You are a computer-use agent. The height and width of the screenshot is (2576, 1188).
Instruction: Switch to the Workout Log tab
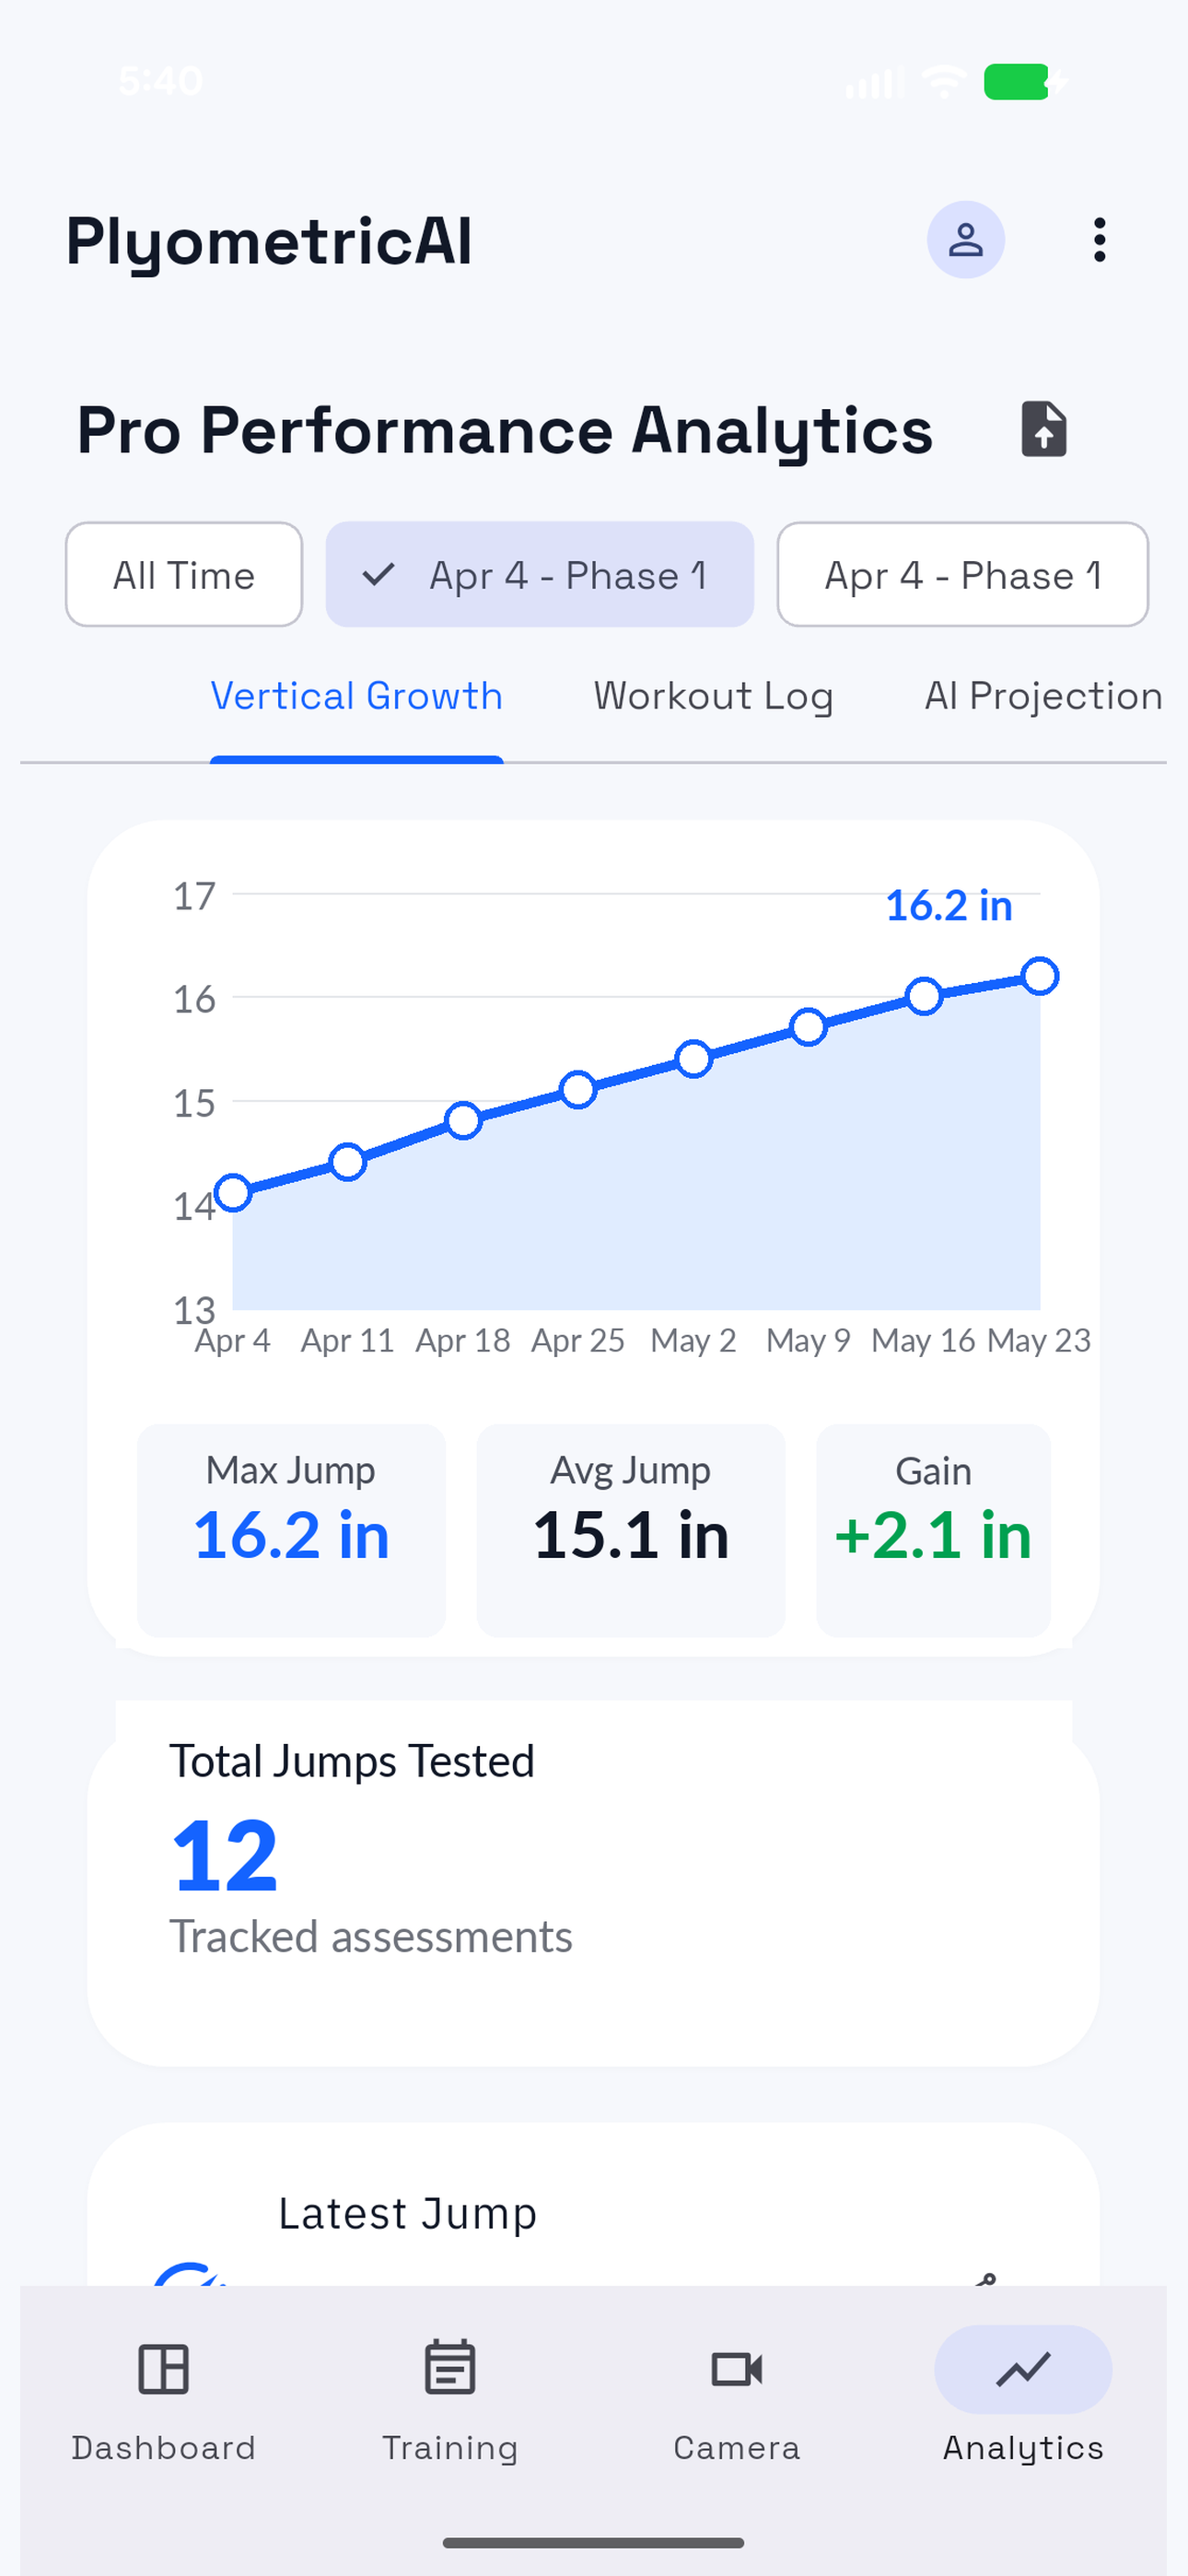click(713, 696)
